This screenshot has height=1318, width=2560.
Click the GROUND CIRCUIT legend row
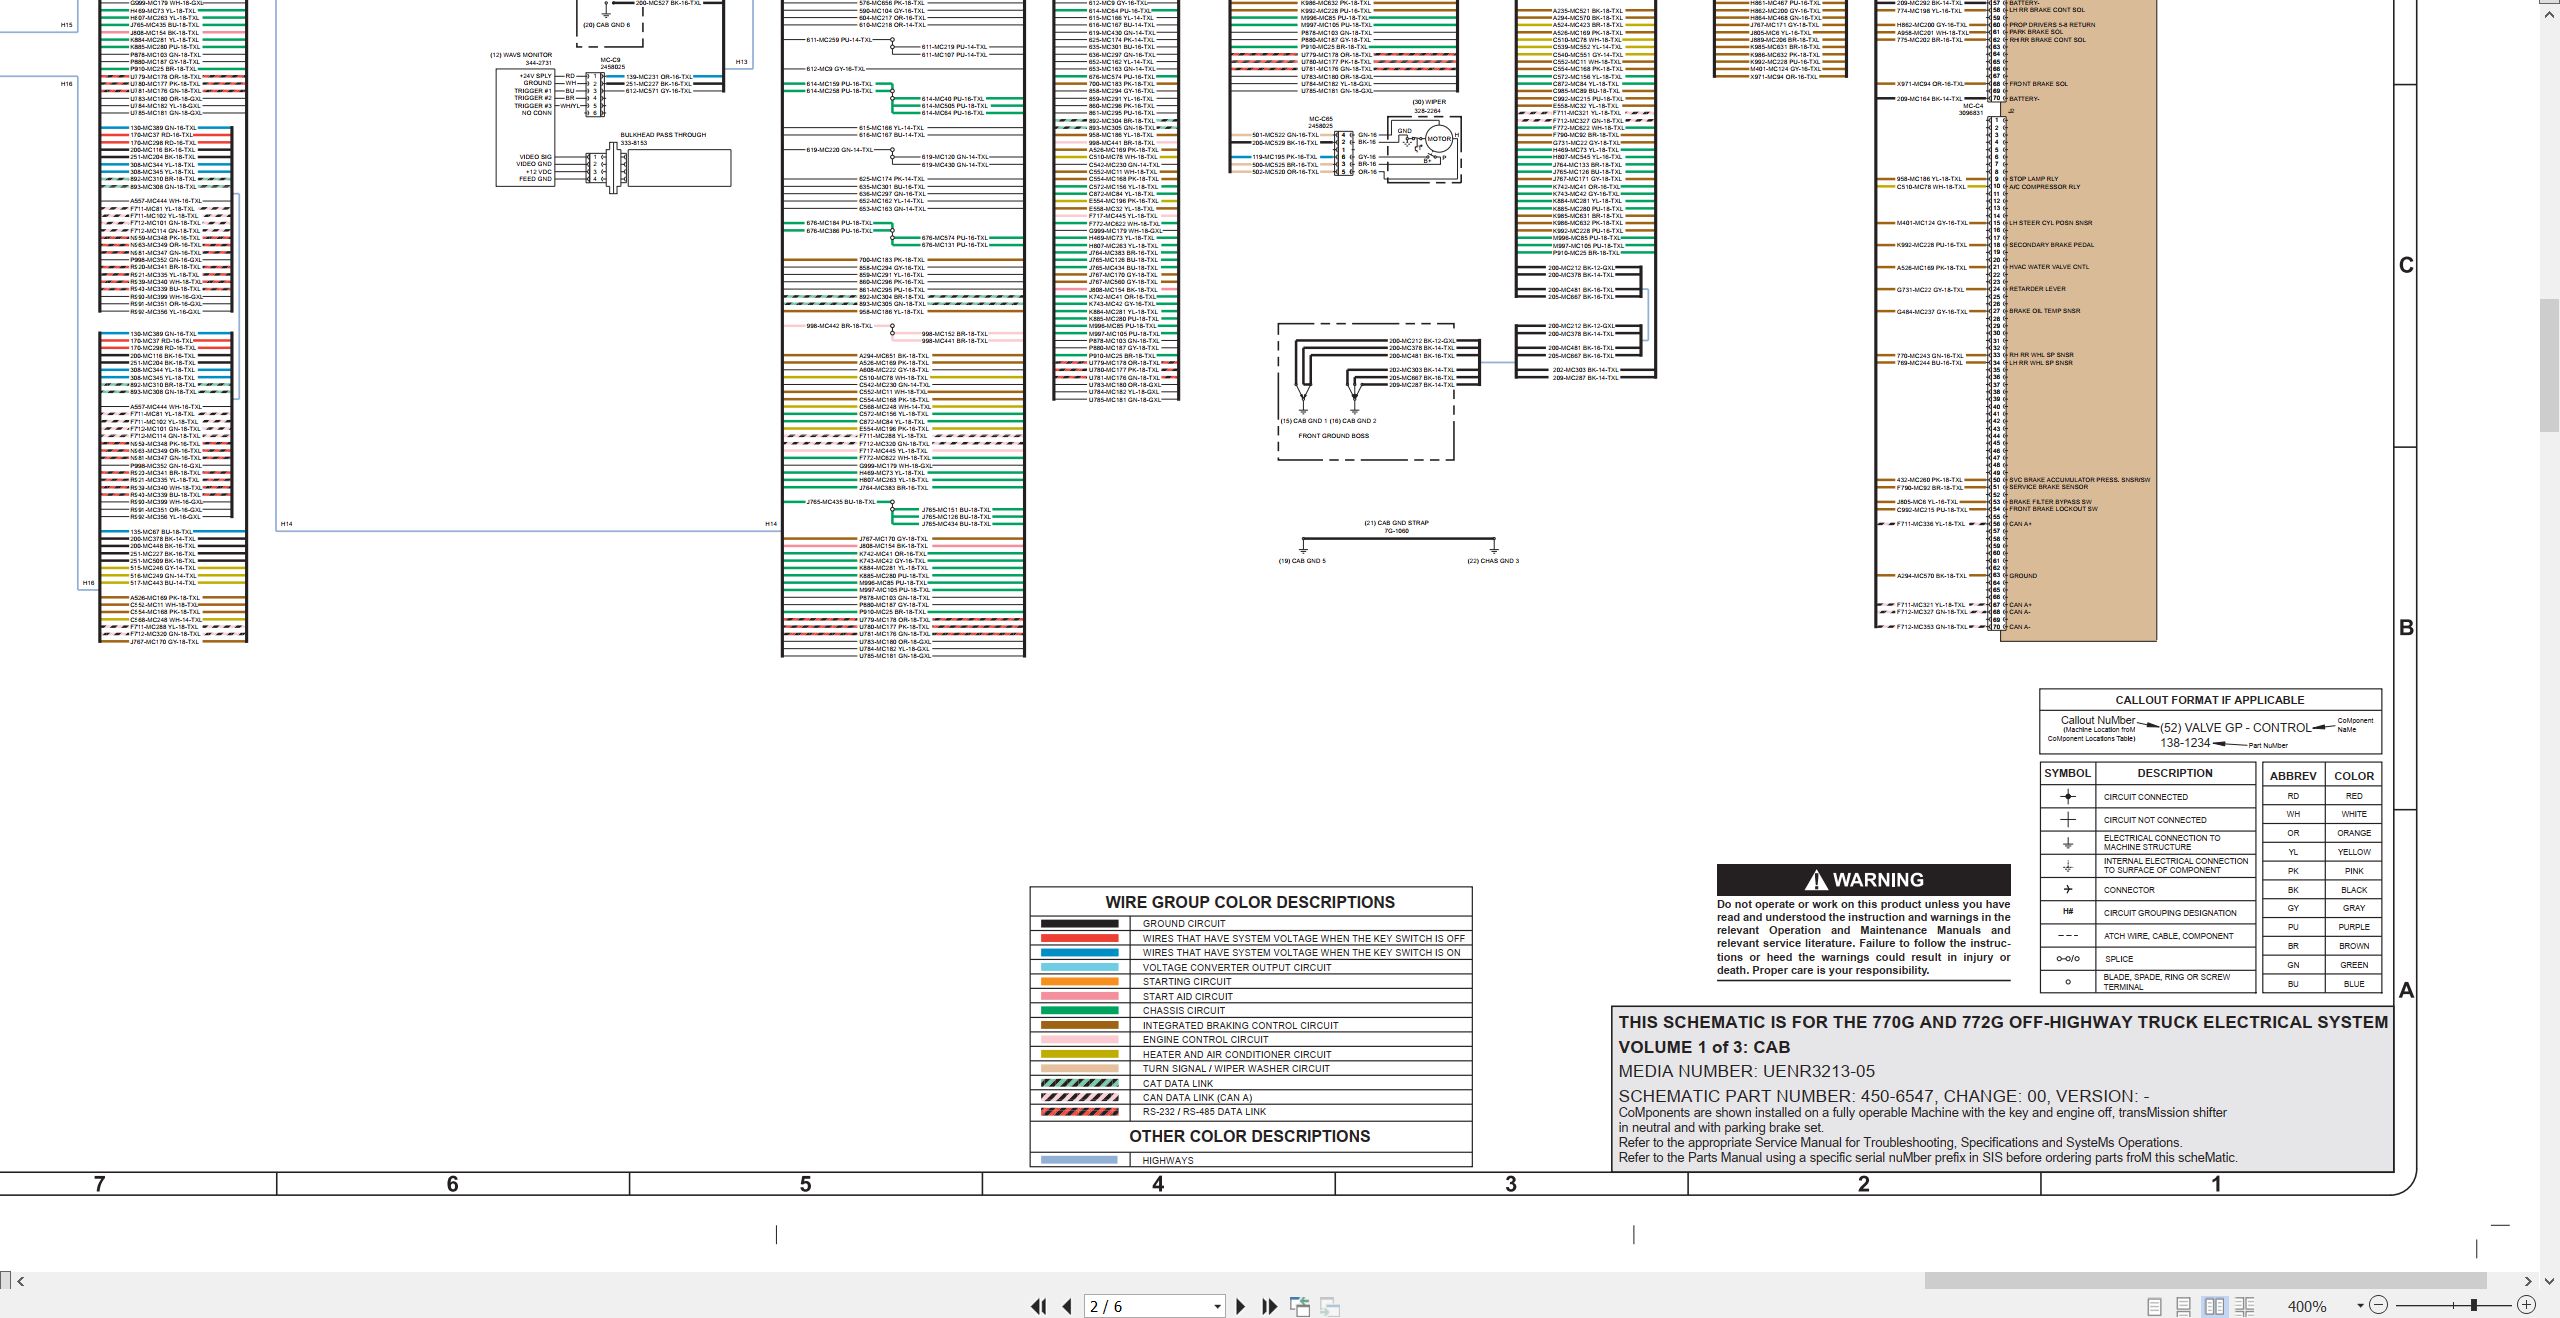pyautogui.click(x=1251, y=924)
